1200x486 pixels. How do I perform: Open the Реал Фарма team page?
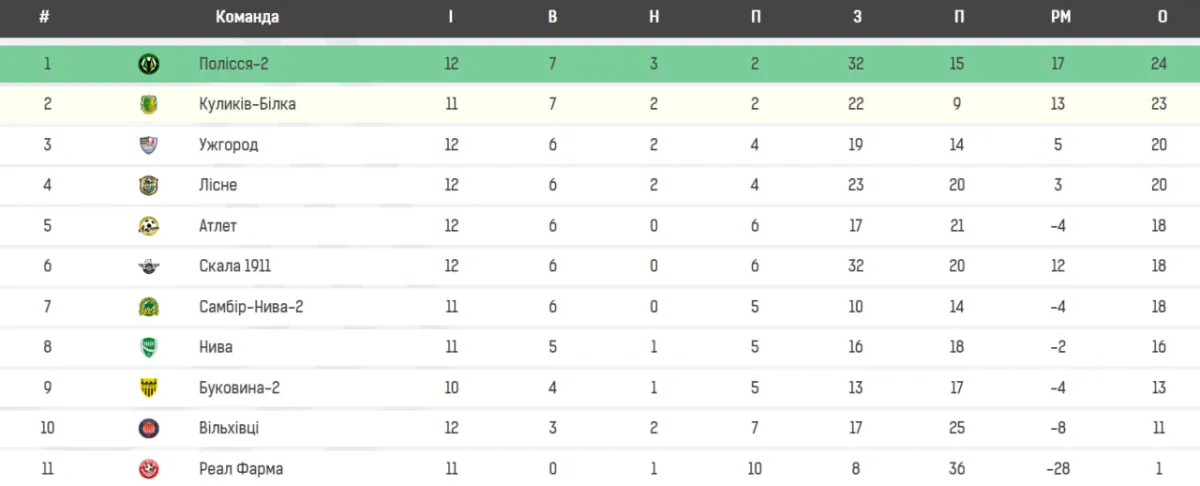point(241,469)
